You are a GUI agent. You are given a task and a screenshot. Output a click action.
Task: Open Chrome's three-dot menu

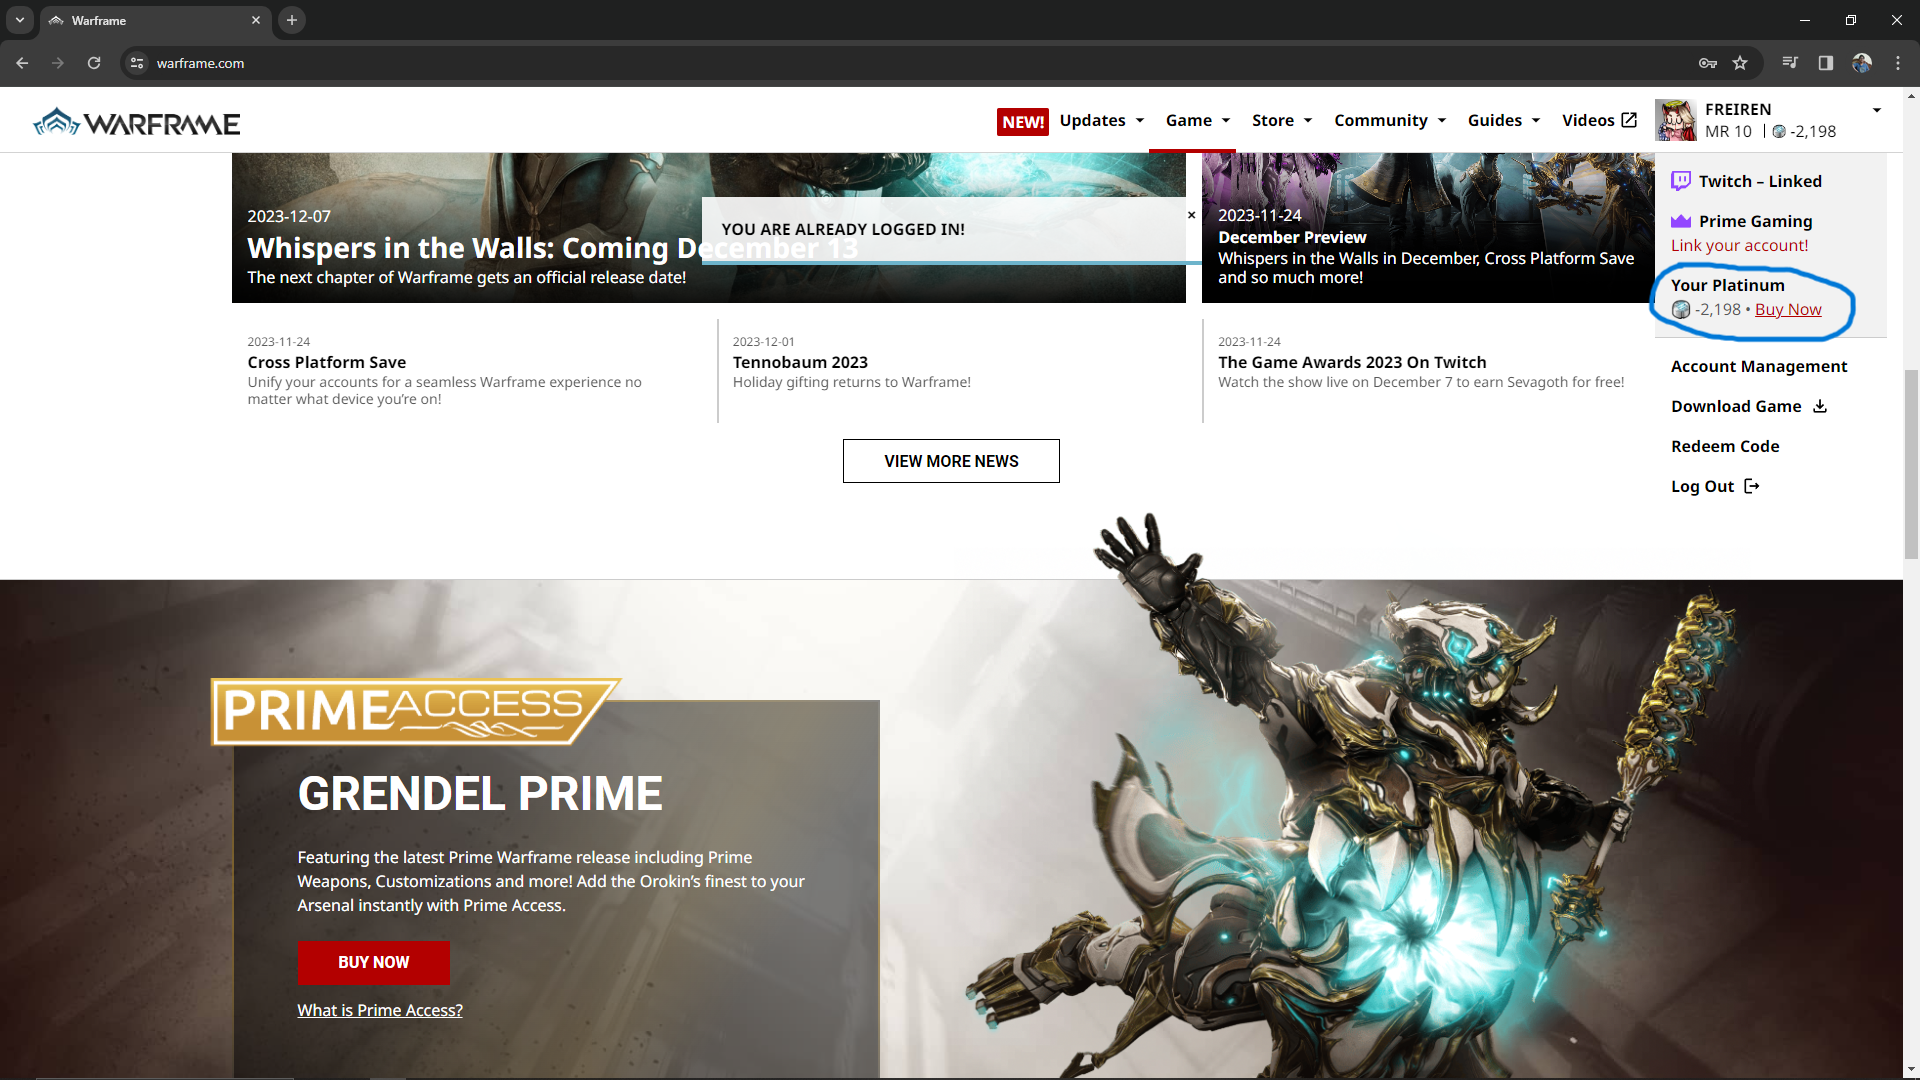click(x=1898, y=63)
